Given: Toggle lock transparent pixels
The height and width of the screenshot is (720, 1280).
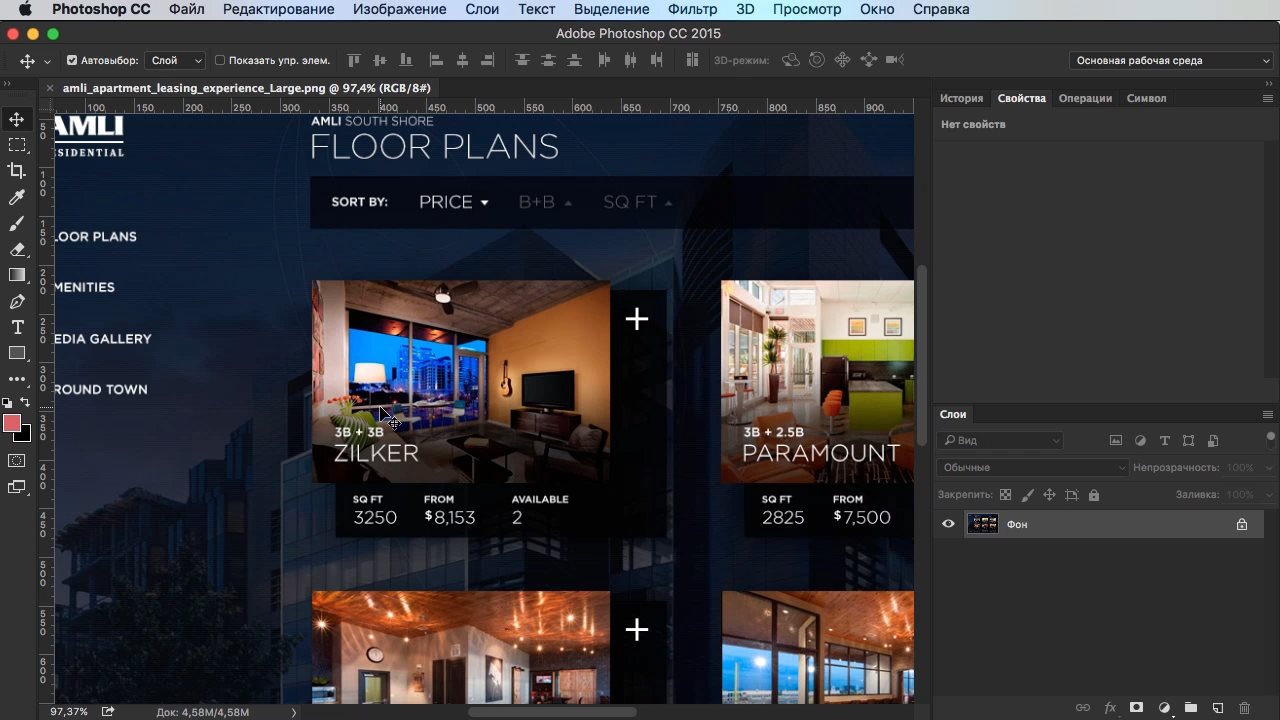Looking at the screenshot, I should pyautogui.click(x=1005, y=495).
